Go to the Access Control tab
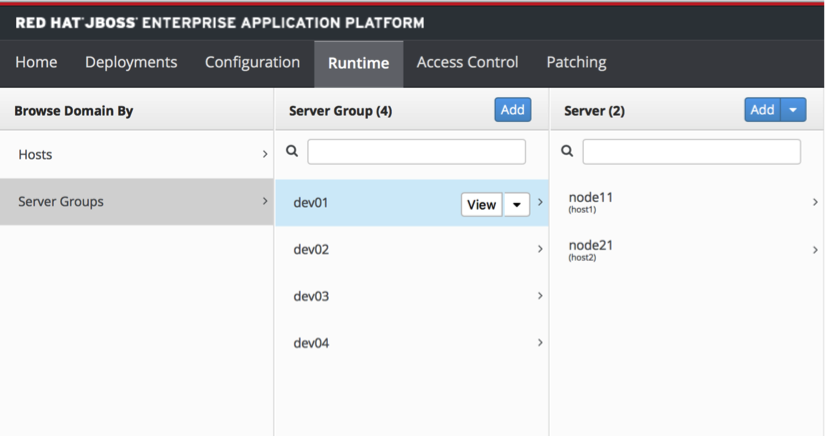The width and height of the screenshot is (825, 437). [x=467, y=62]
